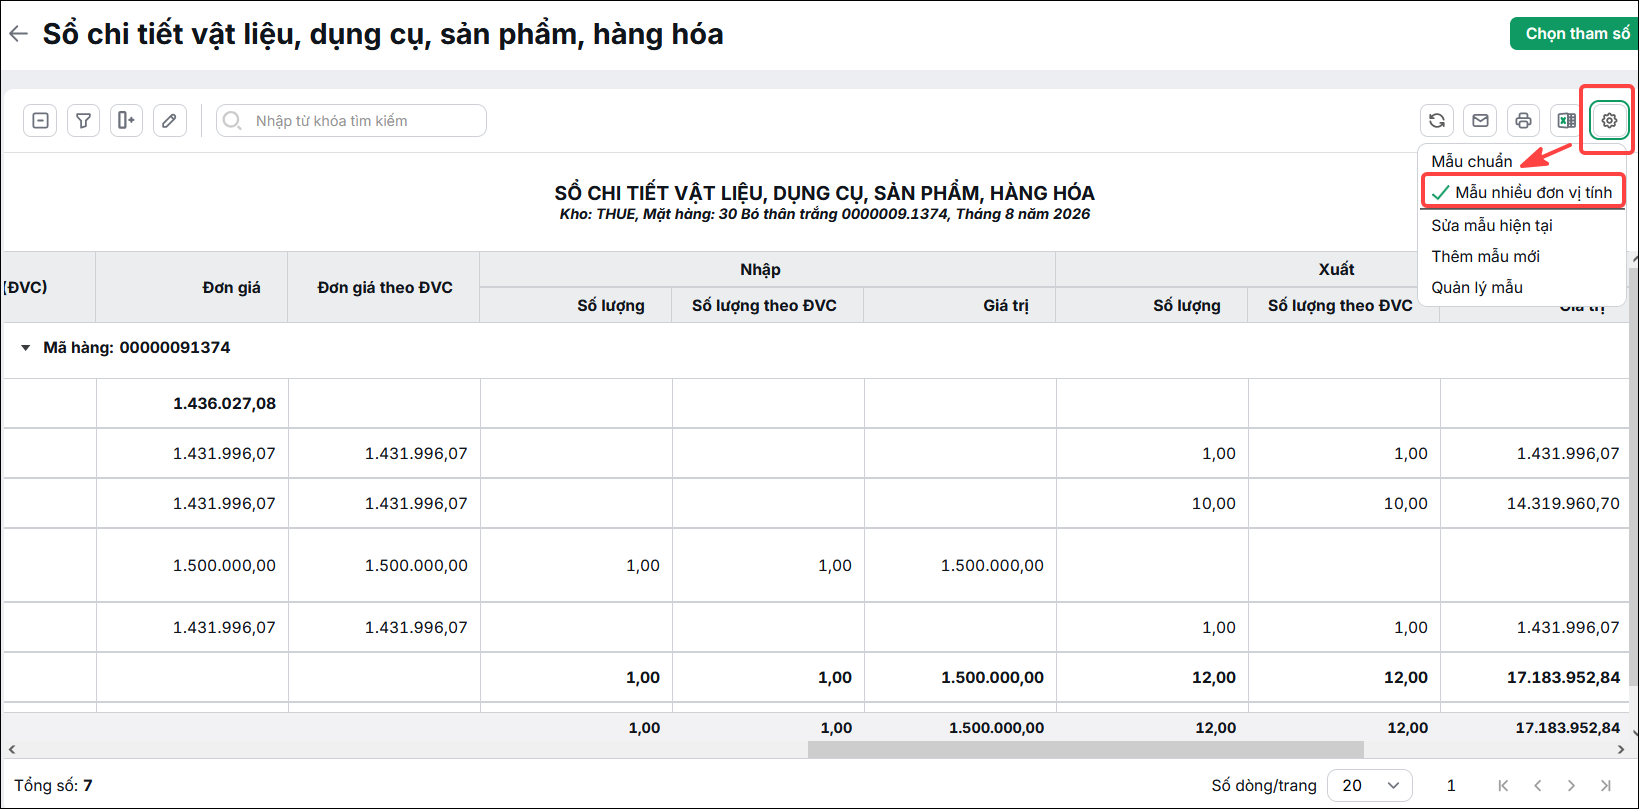Click the magnifier search icon
Screen dimensions: 1639x809
232,121
